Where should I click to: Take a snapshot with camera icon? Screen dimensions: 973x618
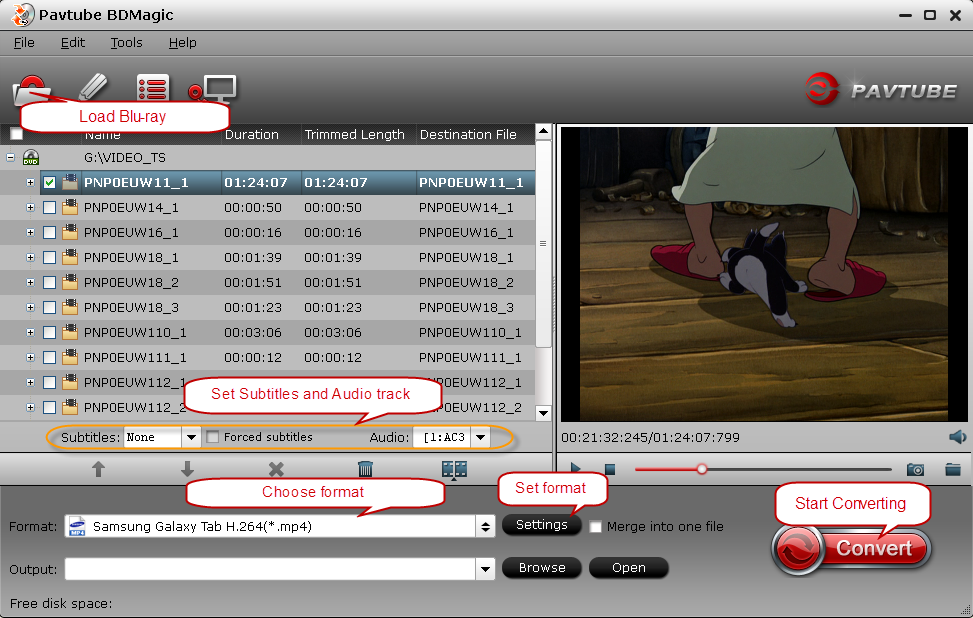[915, 470]
